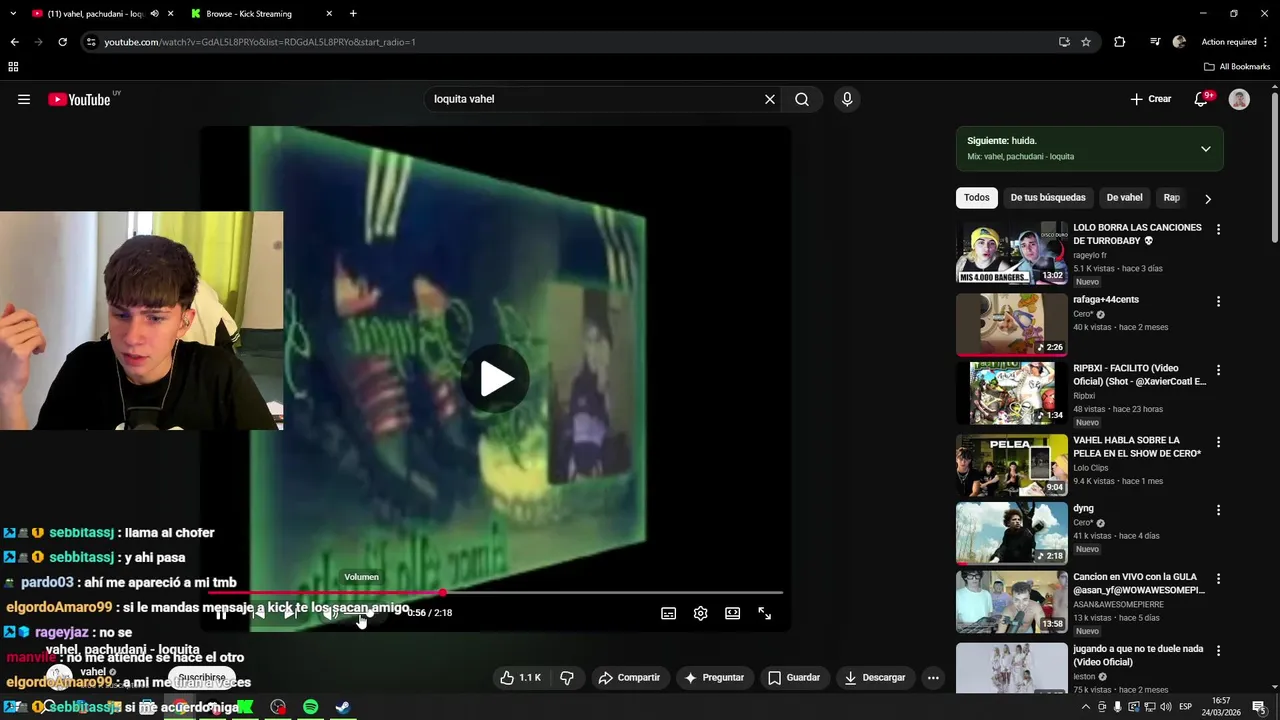Select the 'De vahel' filter chip
This screenshot has width=1280, height=720.
pyautogui.click(x=1124, y=197)
